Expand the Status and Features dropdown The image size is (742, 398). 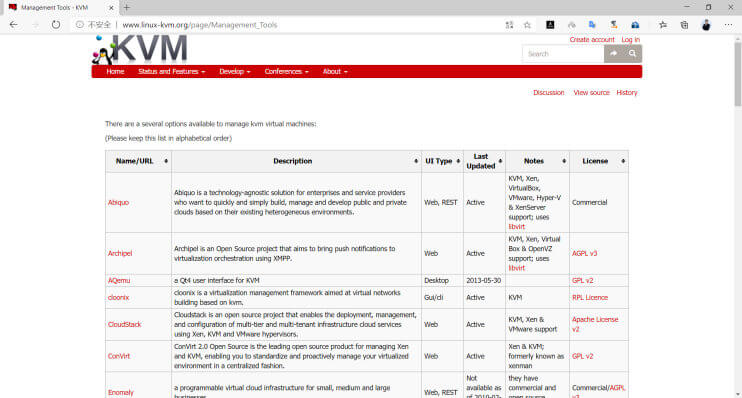click(x=171, y=71)
